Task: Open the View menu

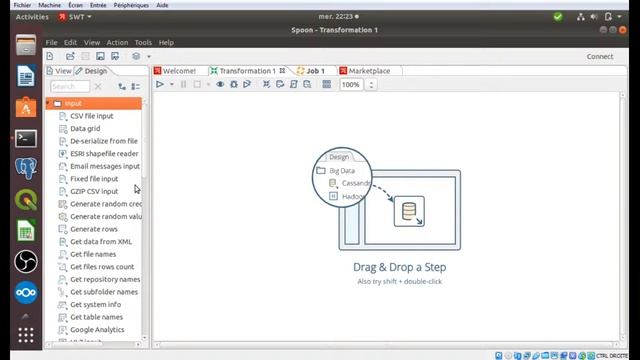Action: click(x=92, y=42)
